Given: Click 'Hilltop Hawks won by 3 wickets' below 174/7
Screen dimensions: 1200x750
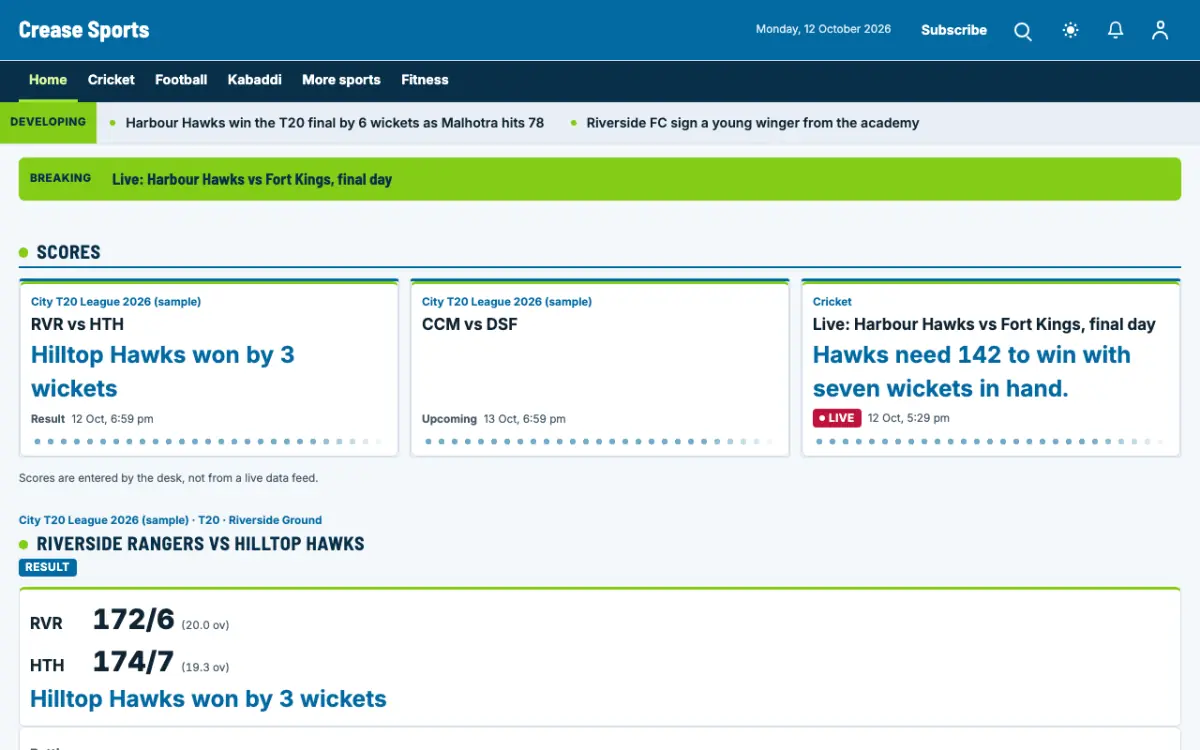Looking at the screenshot, I should [208, 699].
